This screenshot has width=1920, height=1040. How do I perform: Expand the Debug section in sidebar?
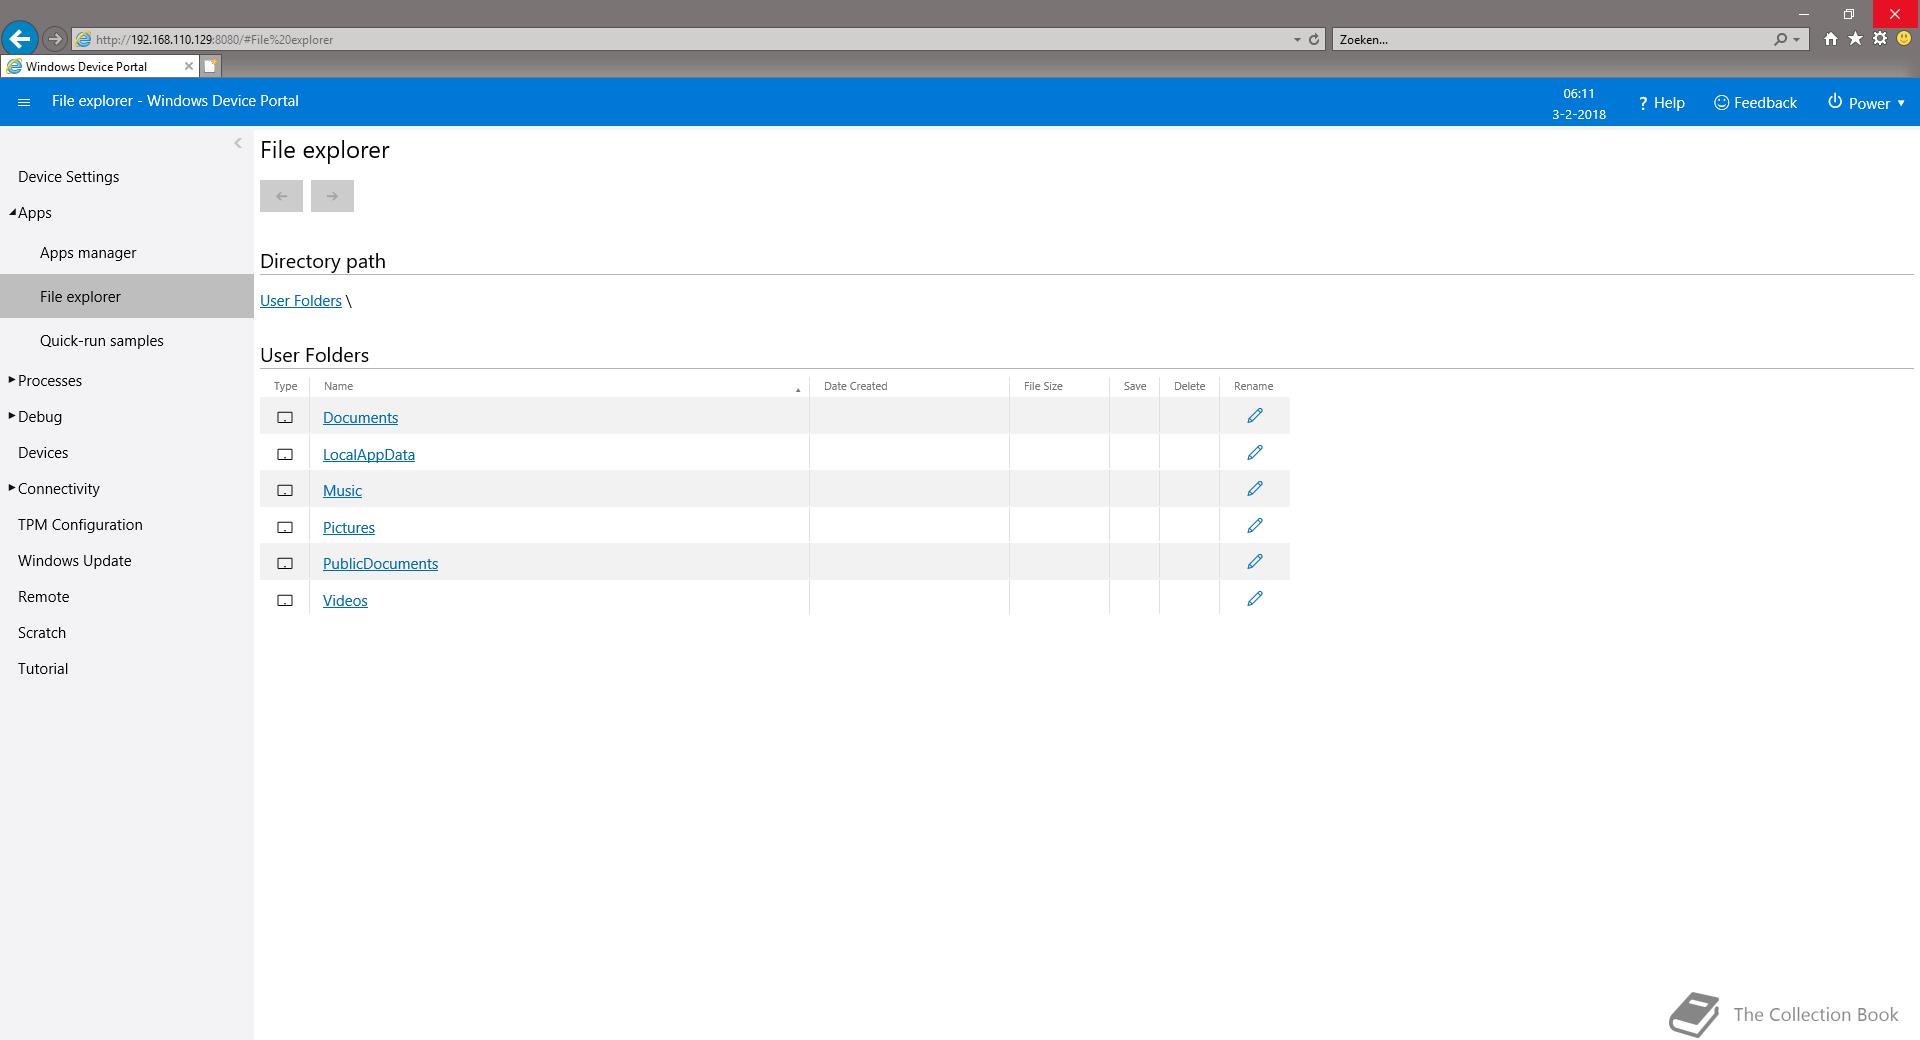point(12,416)
